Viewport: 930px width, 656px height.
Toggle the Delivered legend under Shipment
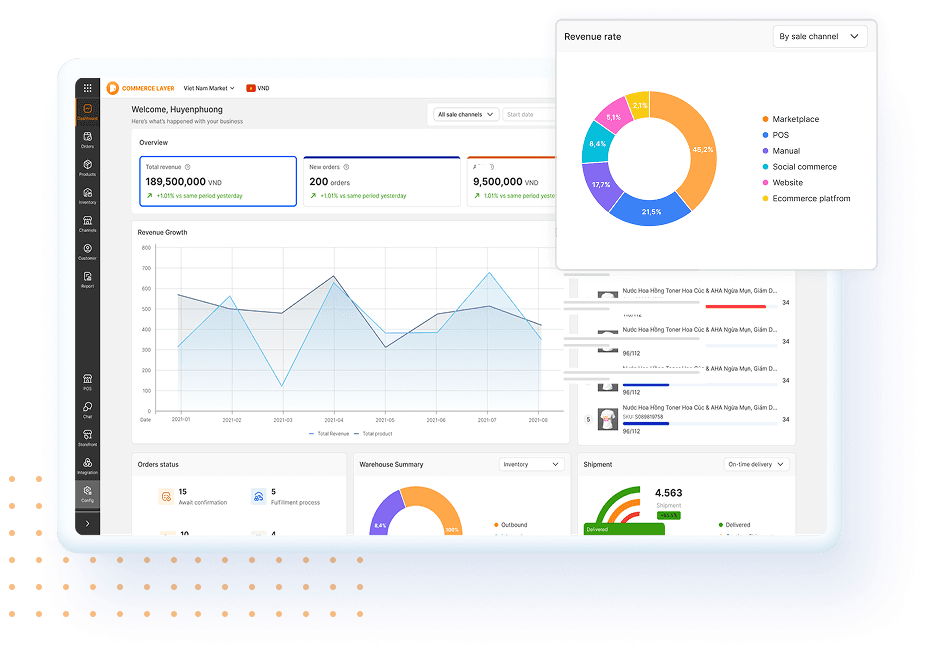pyautogui.click(x=737, y=523)
